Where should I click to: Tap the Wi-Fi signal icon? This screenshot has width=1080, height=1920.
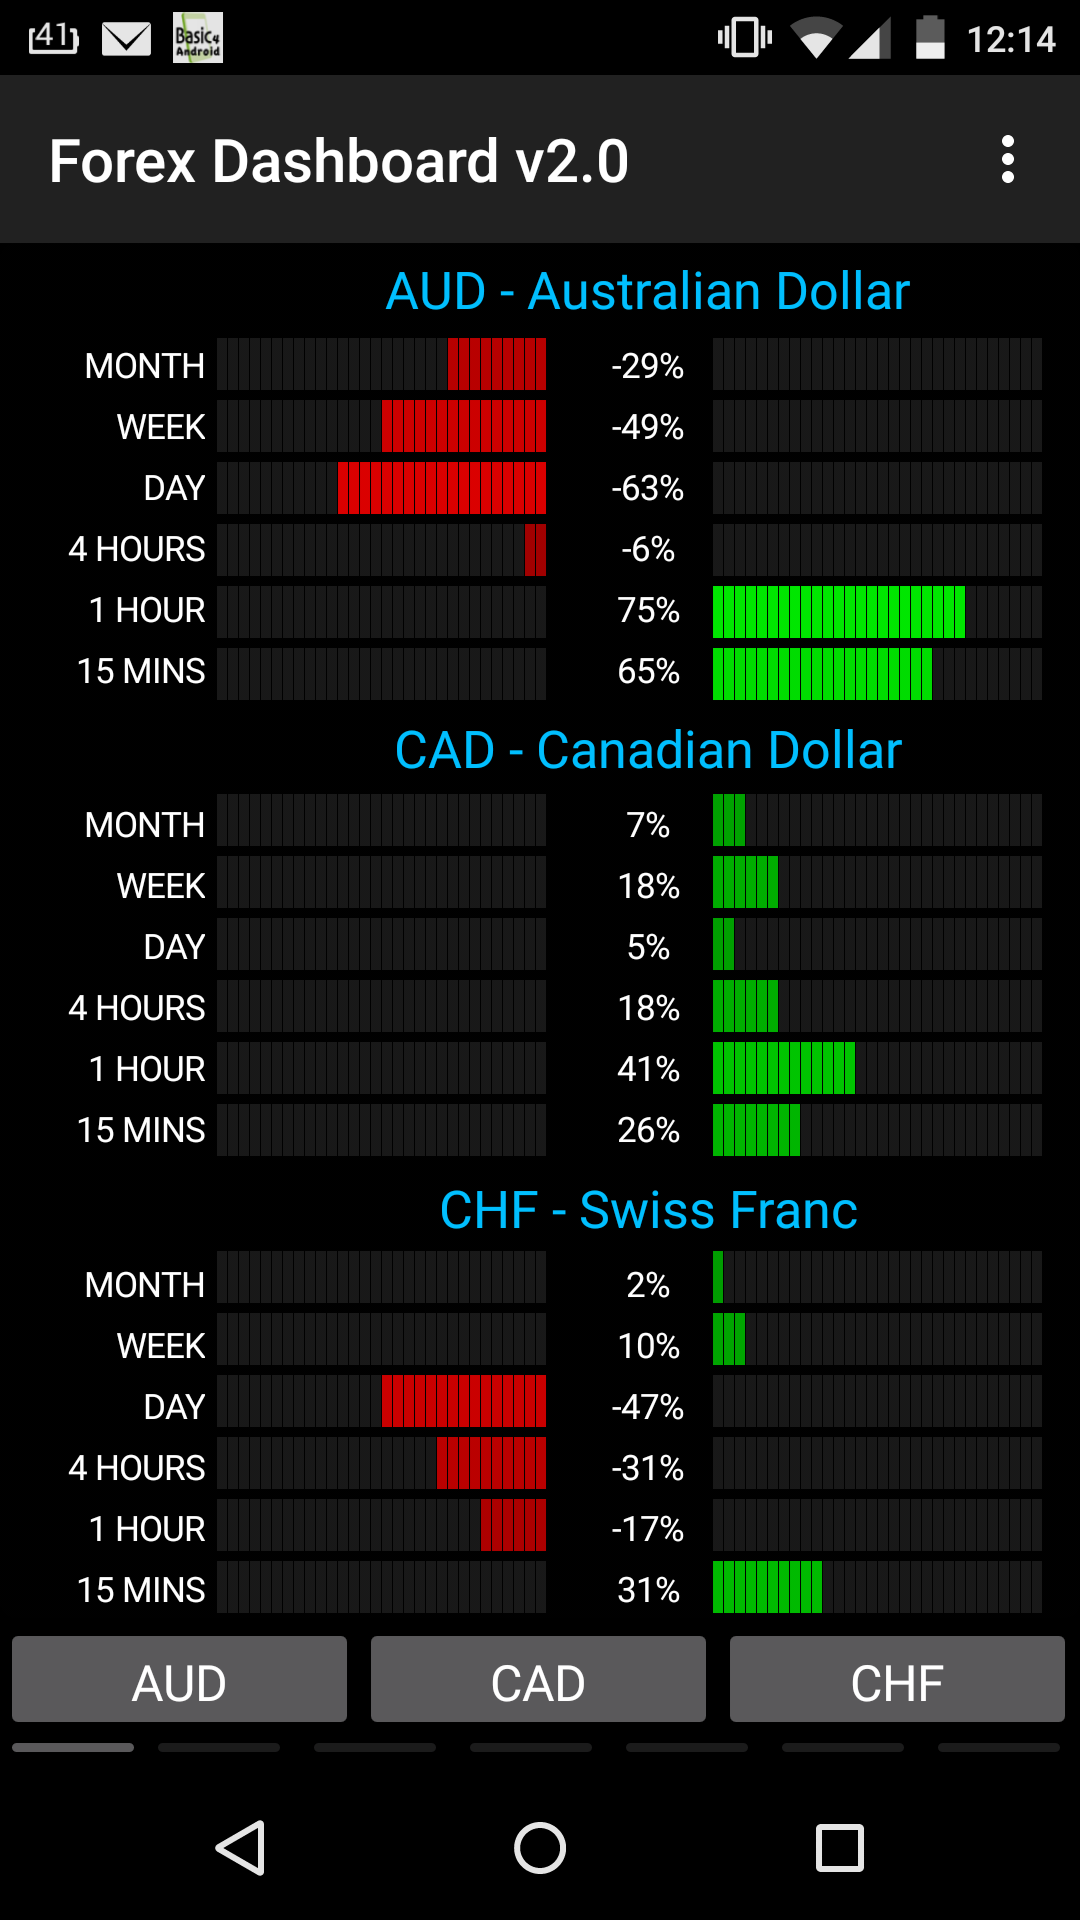pos(815,39)
